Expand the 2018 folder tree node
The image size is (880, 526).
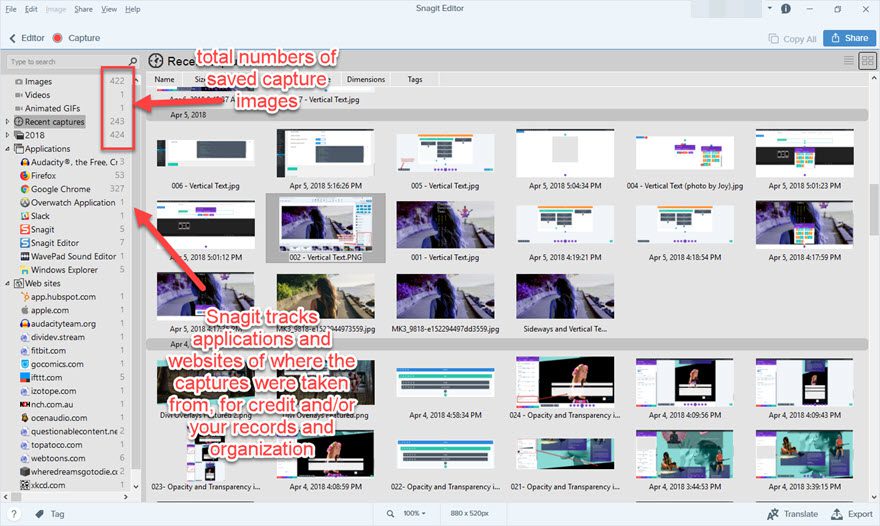coord(8,135)
